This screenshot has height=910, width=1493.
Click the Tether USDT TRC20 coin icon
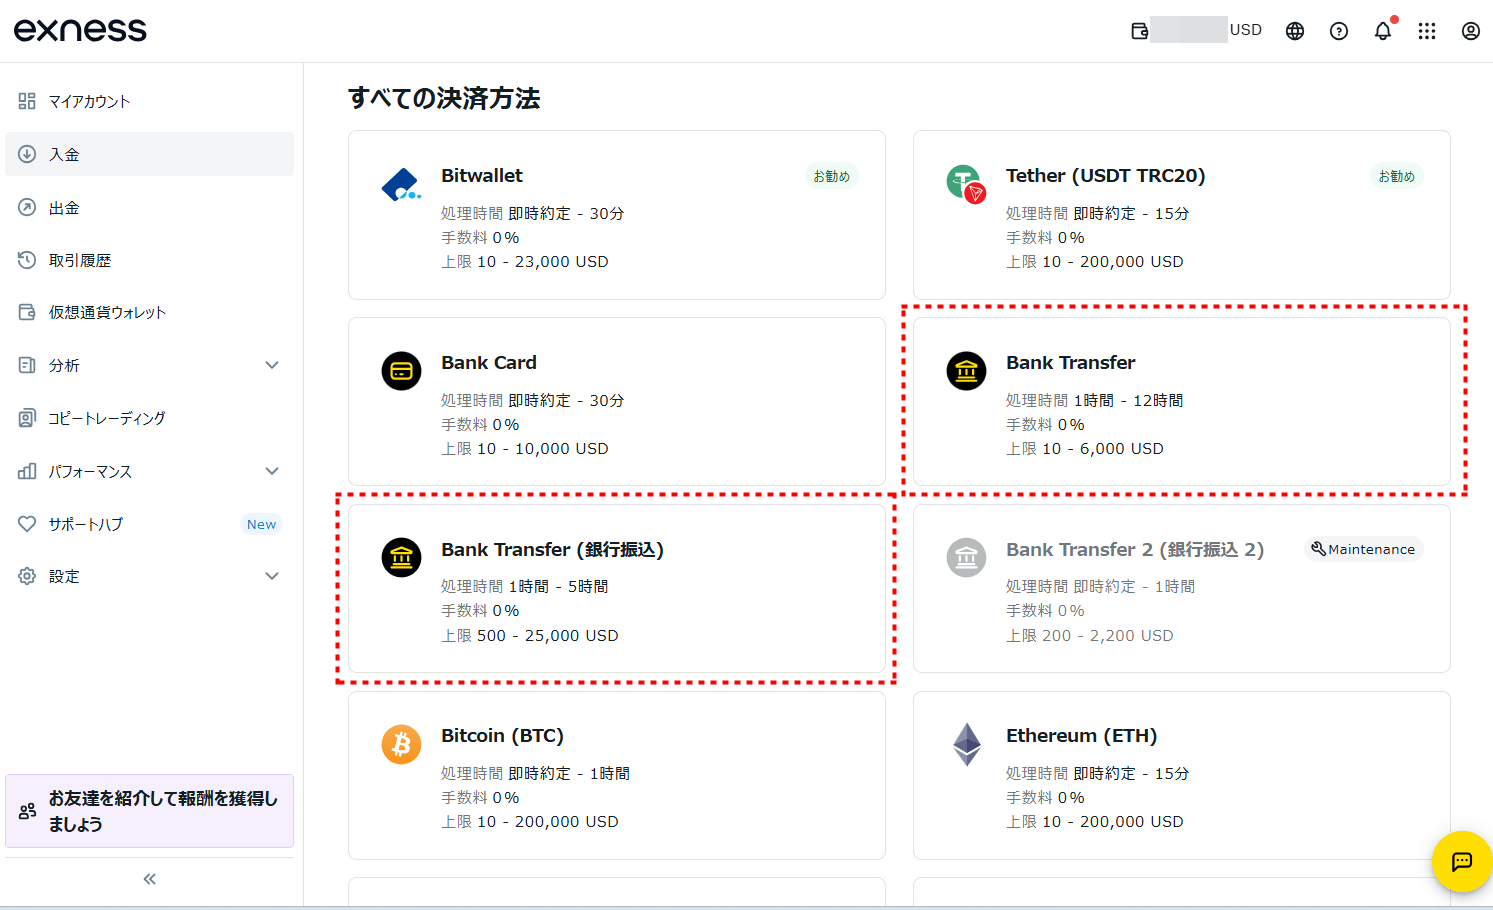[x=966, y=184]
